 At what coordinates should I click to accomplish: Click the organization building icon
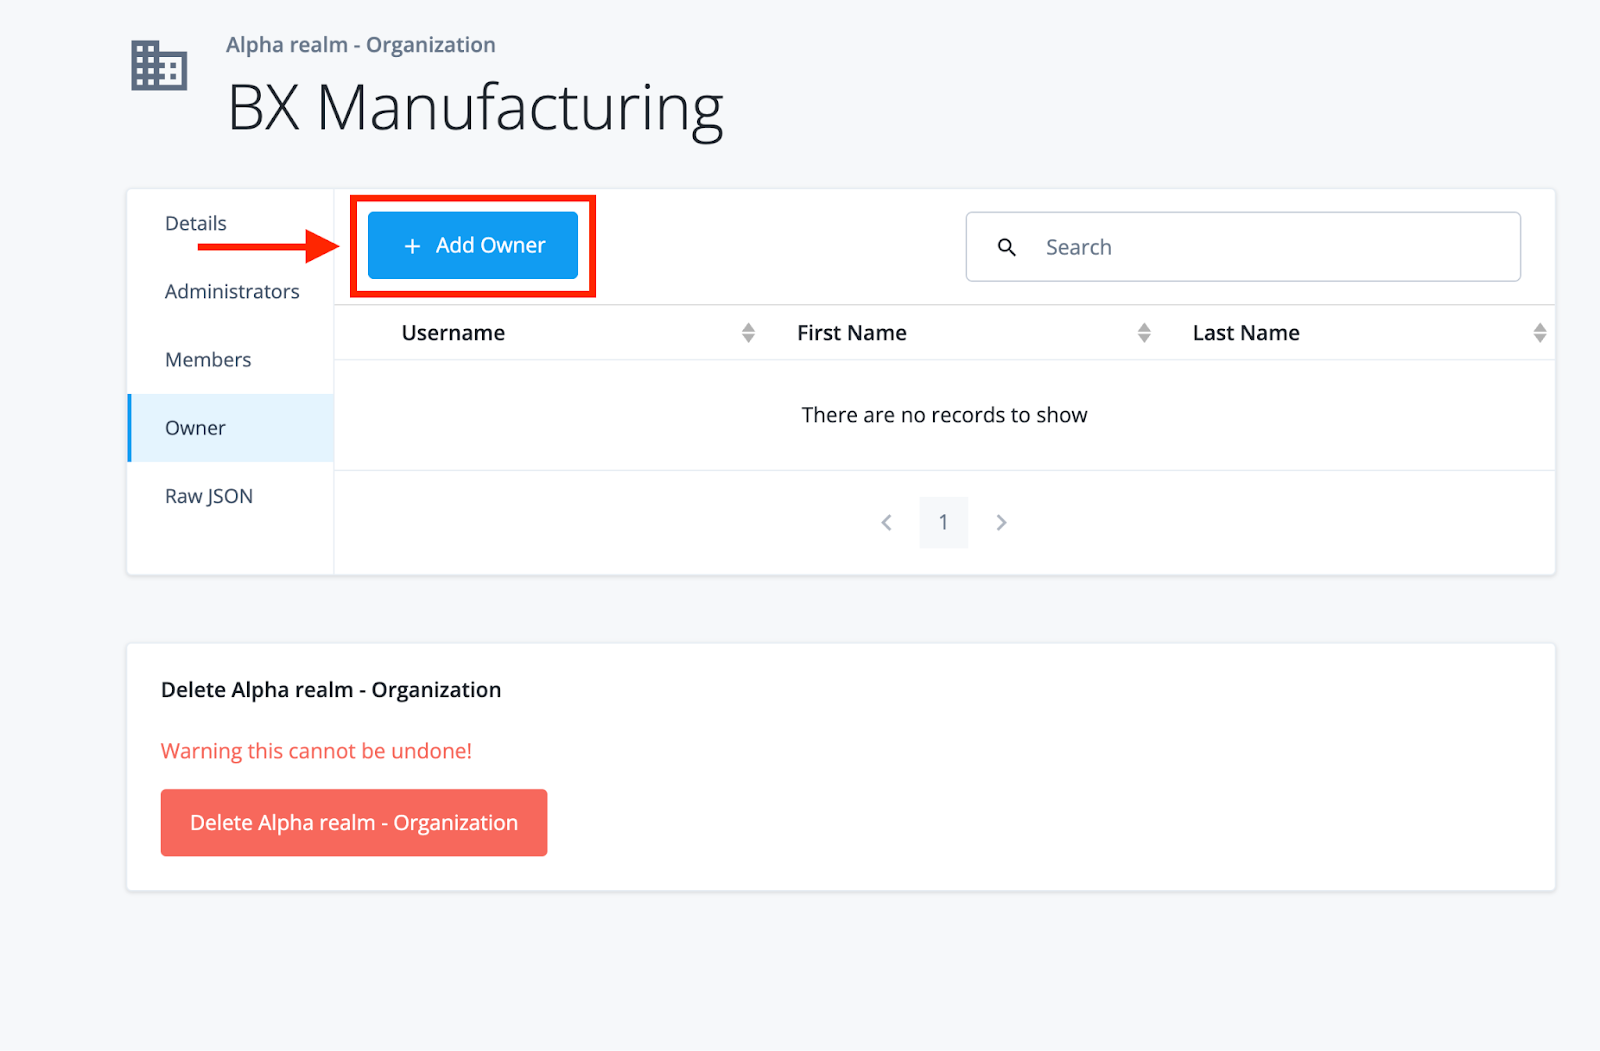[159, 66]
